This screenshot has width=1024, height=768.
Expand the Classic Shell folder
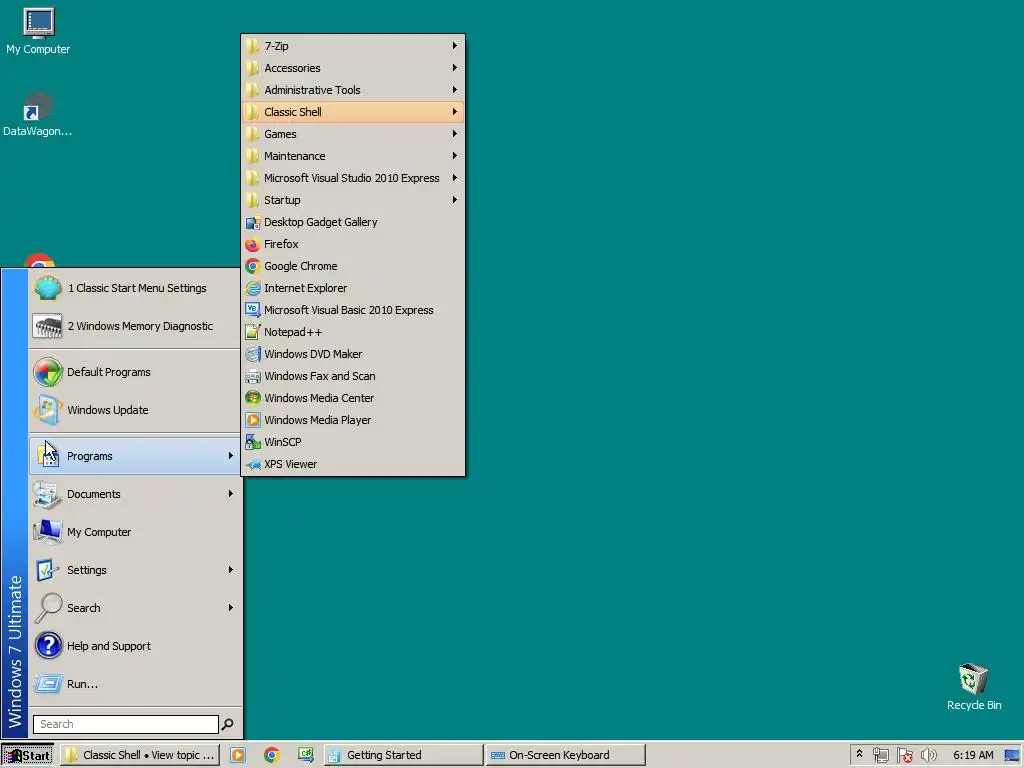[353, 112]
